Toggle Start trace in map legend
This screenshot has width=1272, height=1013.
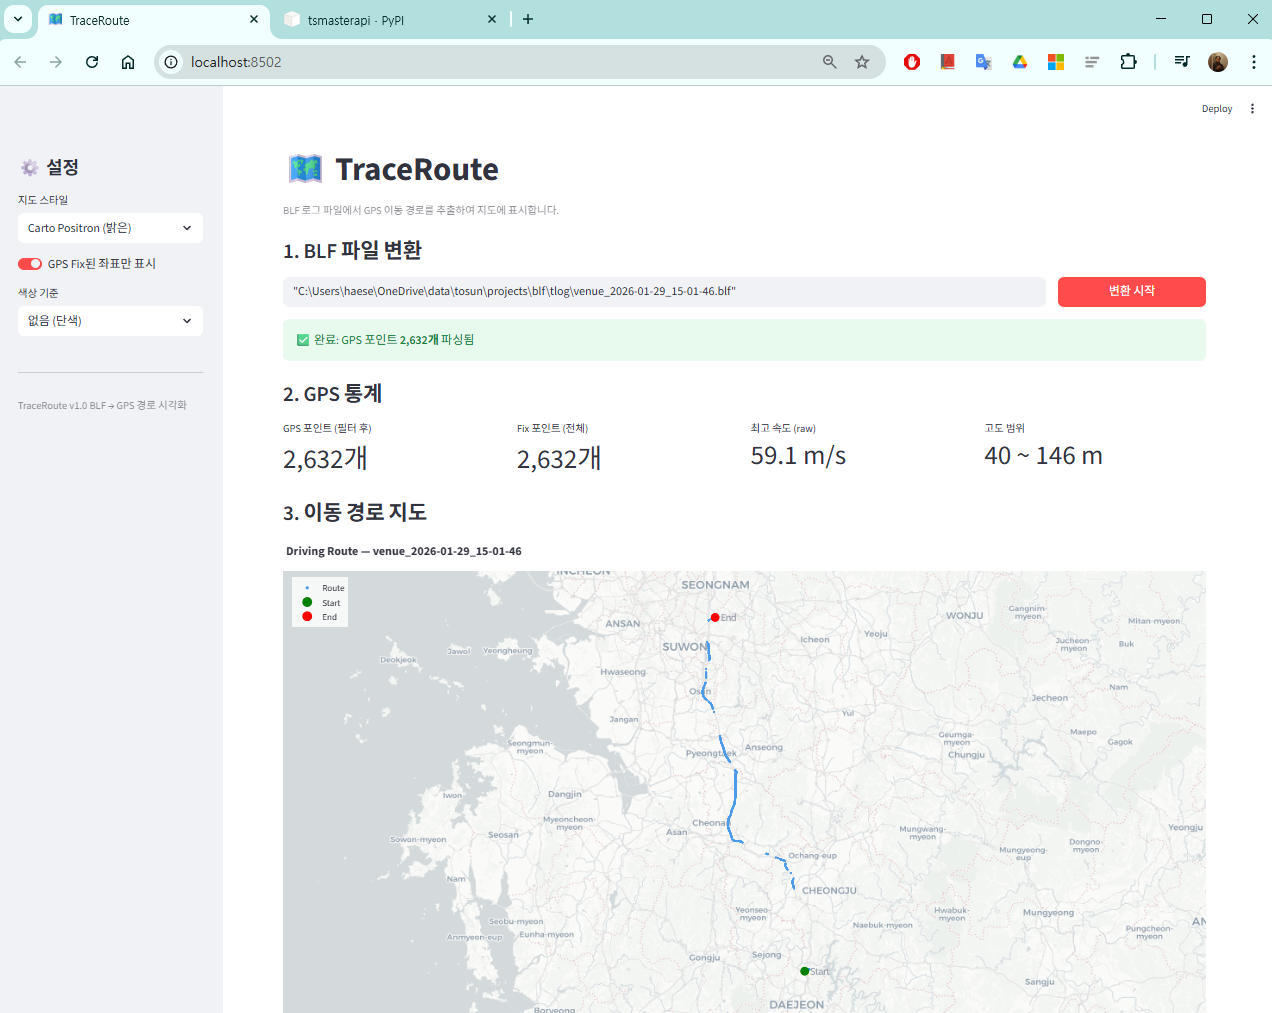[321, 603]
